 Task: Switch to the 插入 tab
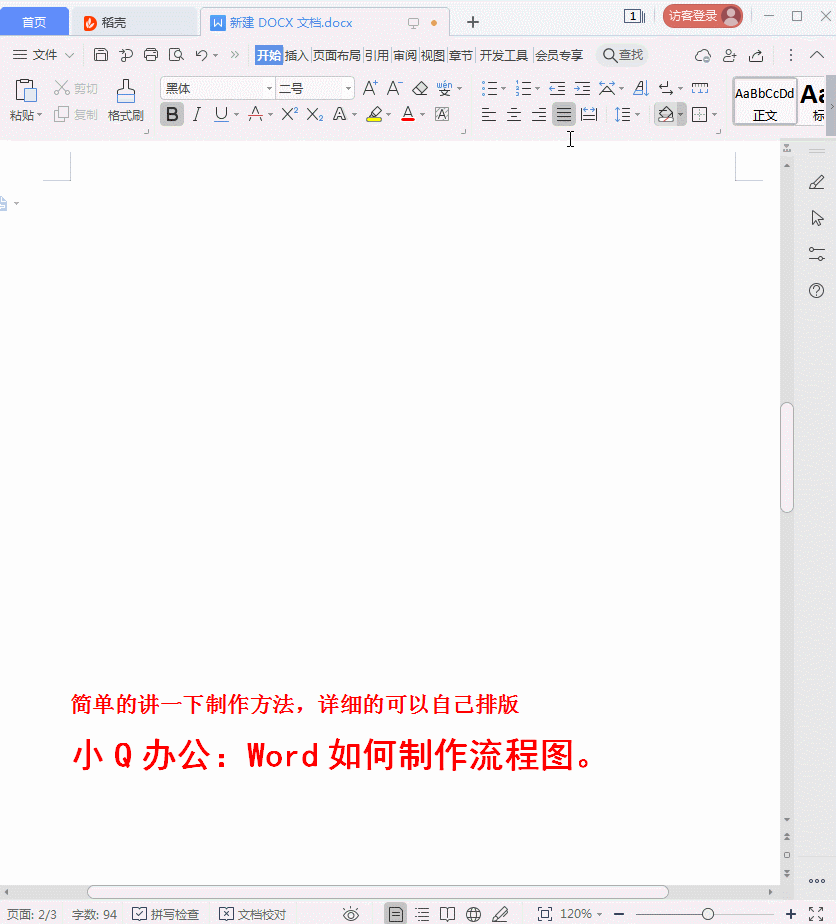coord(296,55)
